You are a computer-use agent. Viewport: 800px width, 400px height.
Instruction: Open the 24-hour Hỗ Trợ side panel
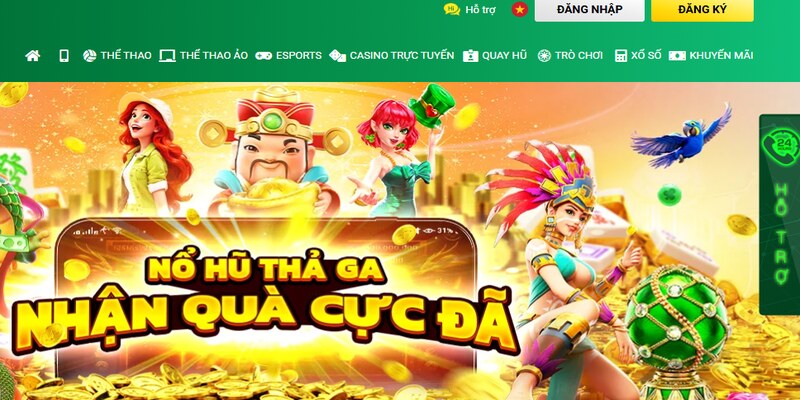780,214
